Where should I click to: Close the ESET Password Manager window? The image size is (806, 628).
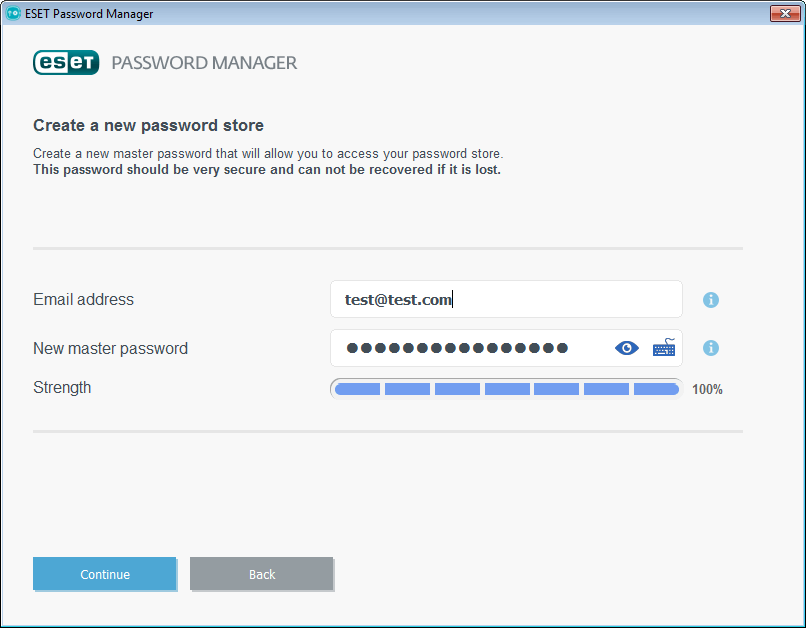[784, 13]
